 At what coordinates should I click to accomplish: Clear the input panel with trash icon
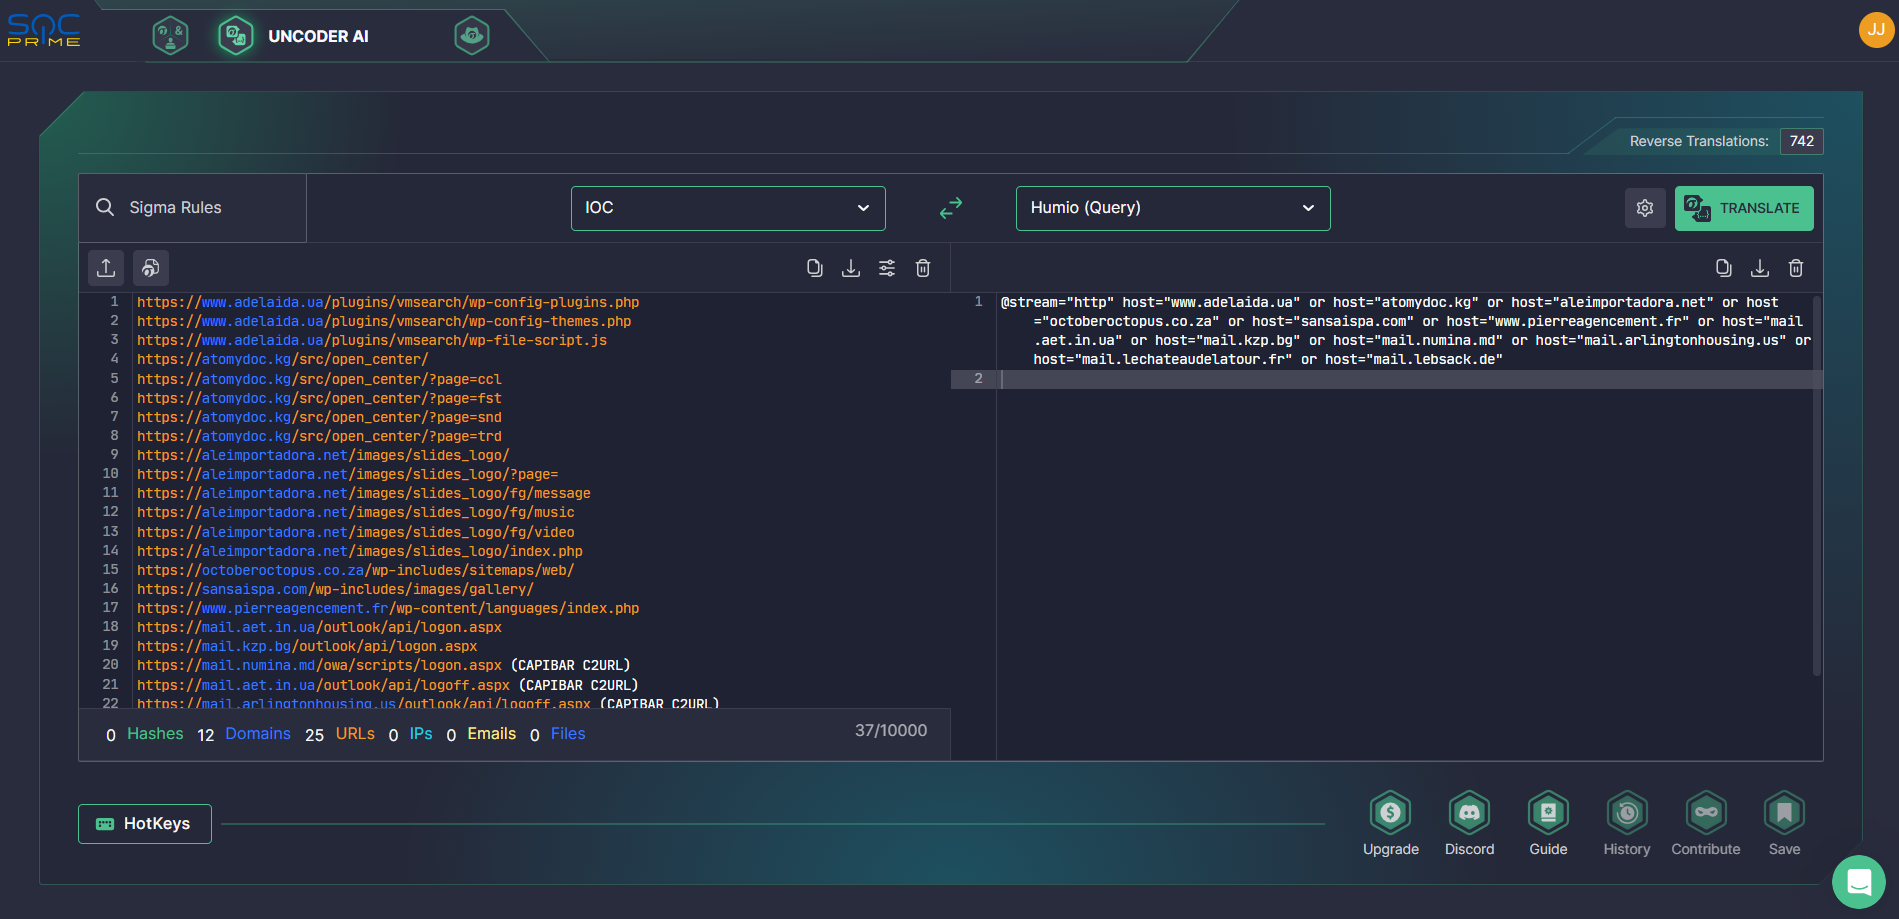pyautogui.click(x=923, y=268)
